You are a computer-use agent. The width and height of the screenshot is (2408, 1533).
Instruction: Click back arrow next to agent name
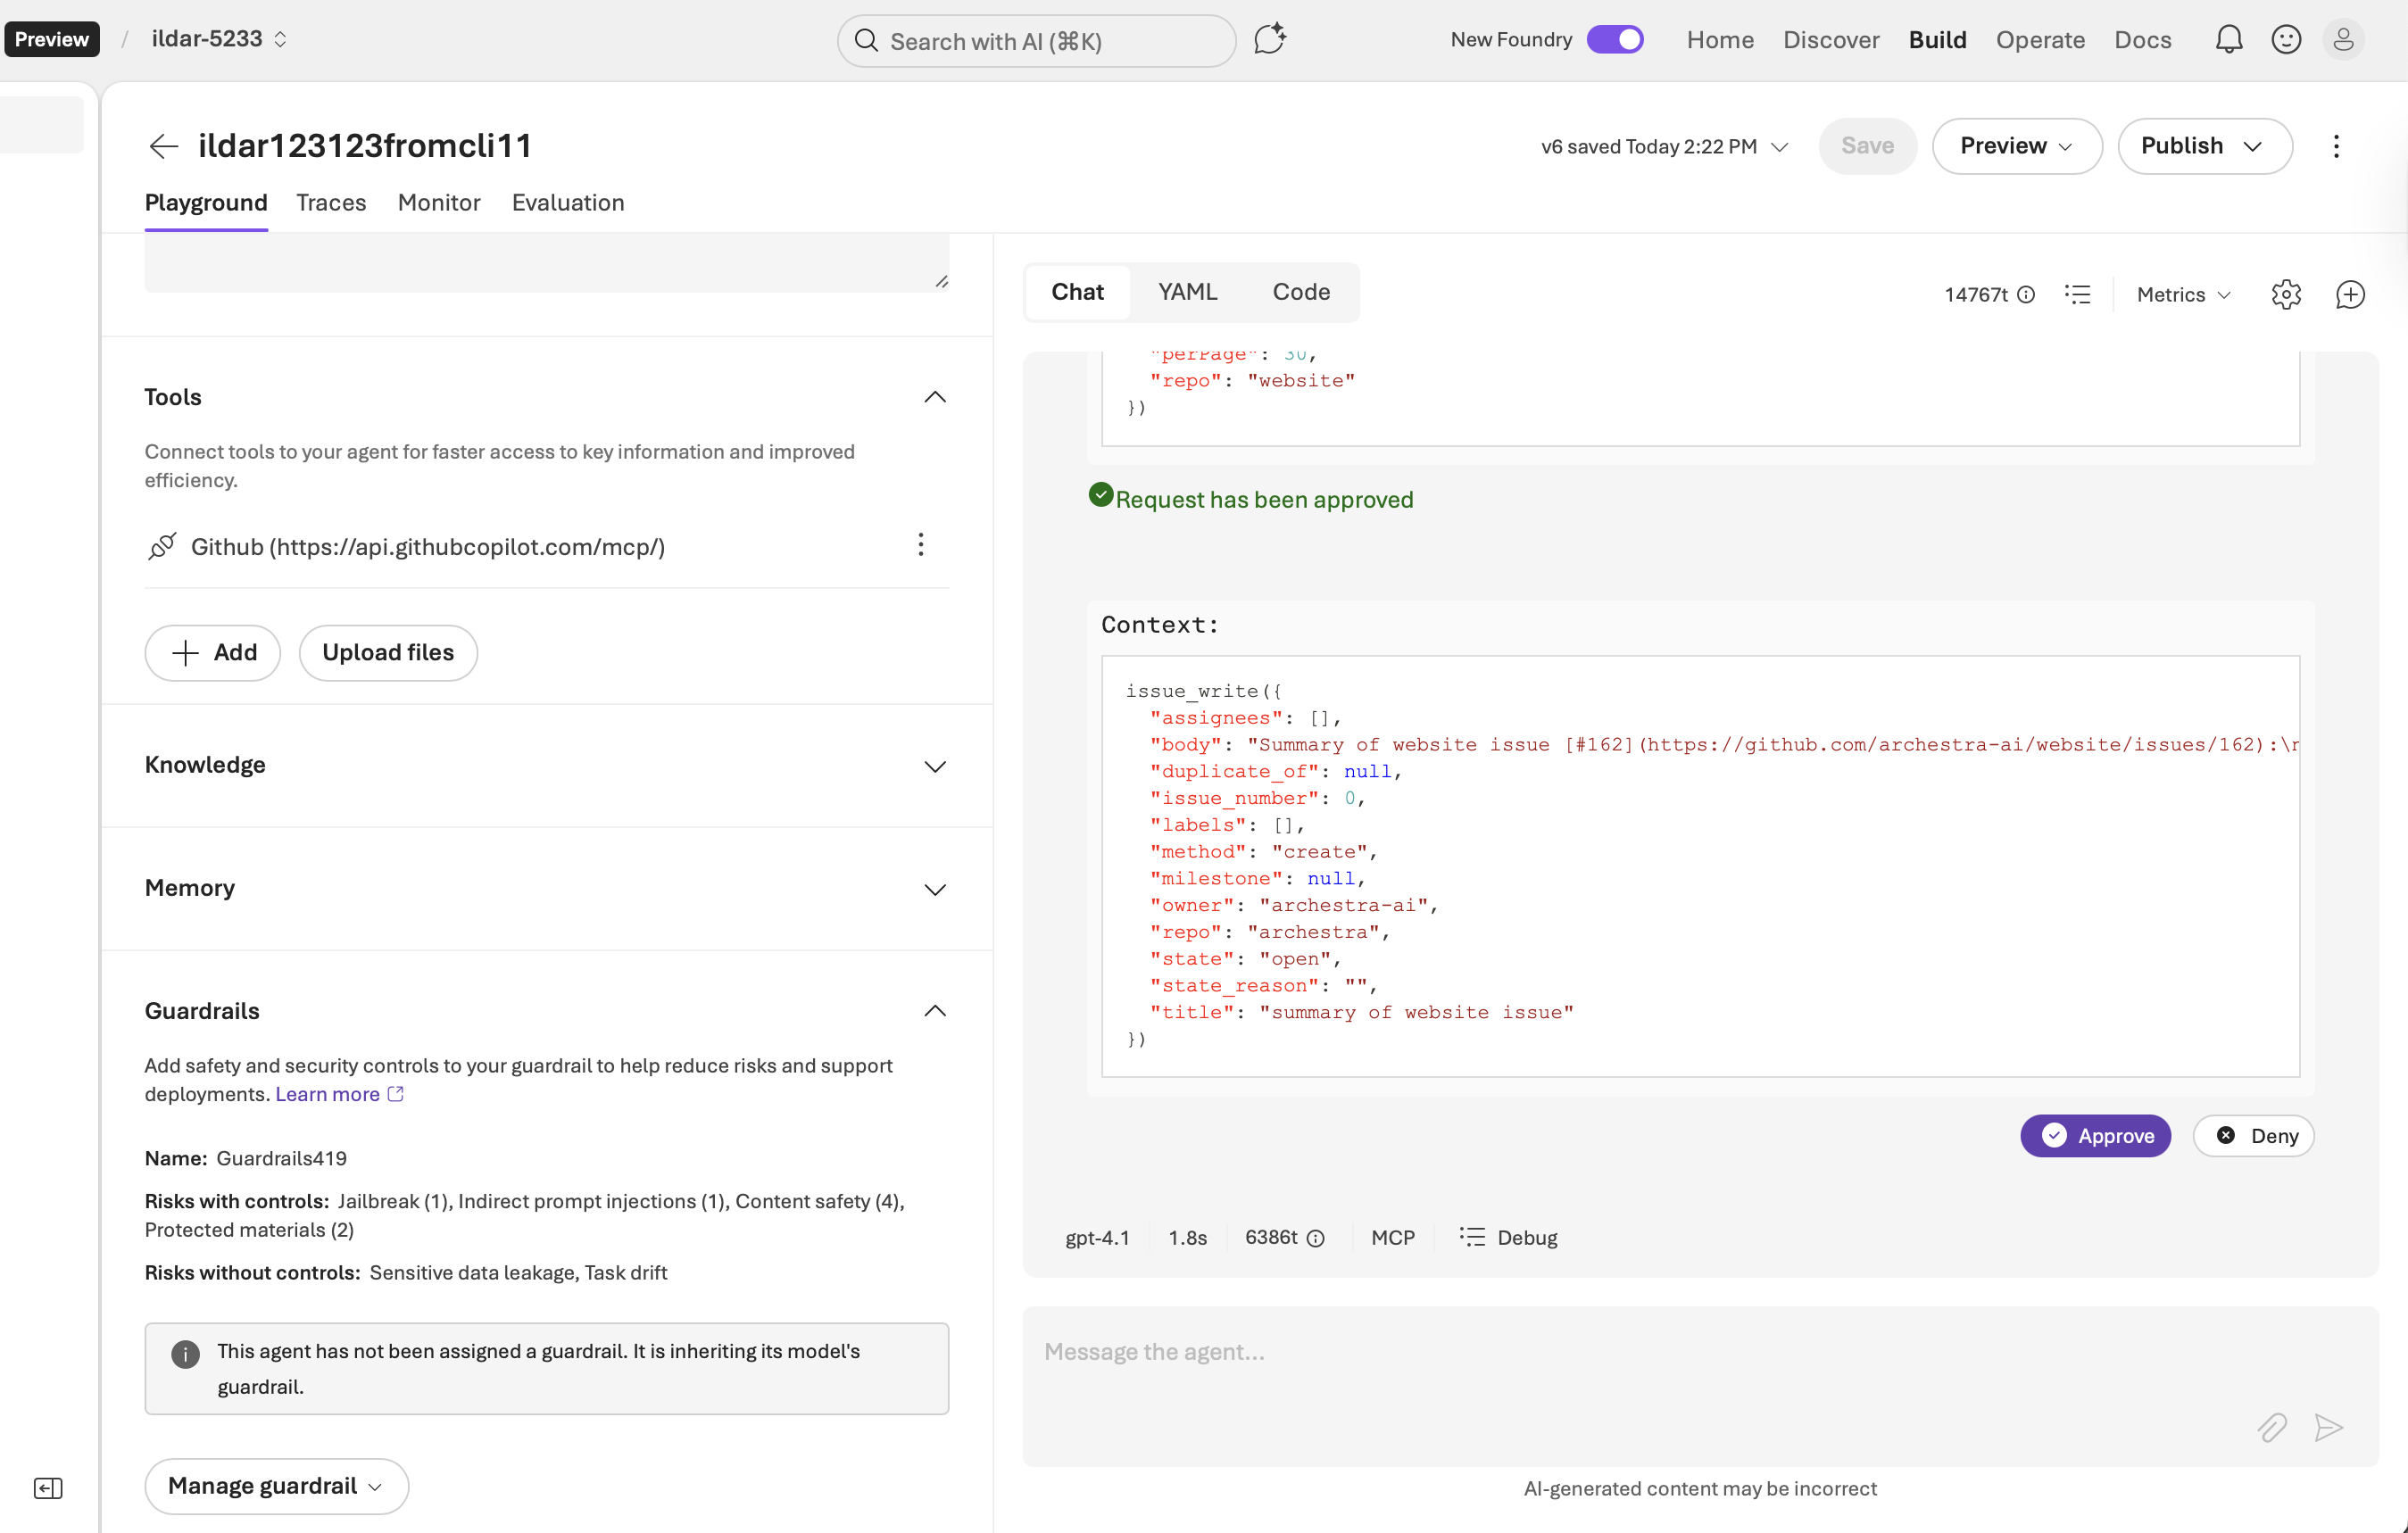pos(163,146)
